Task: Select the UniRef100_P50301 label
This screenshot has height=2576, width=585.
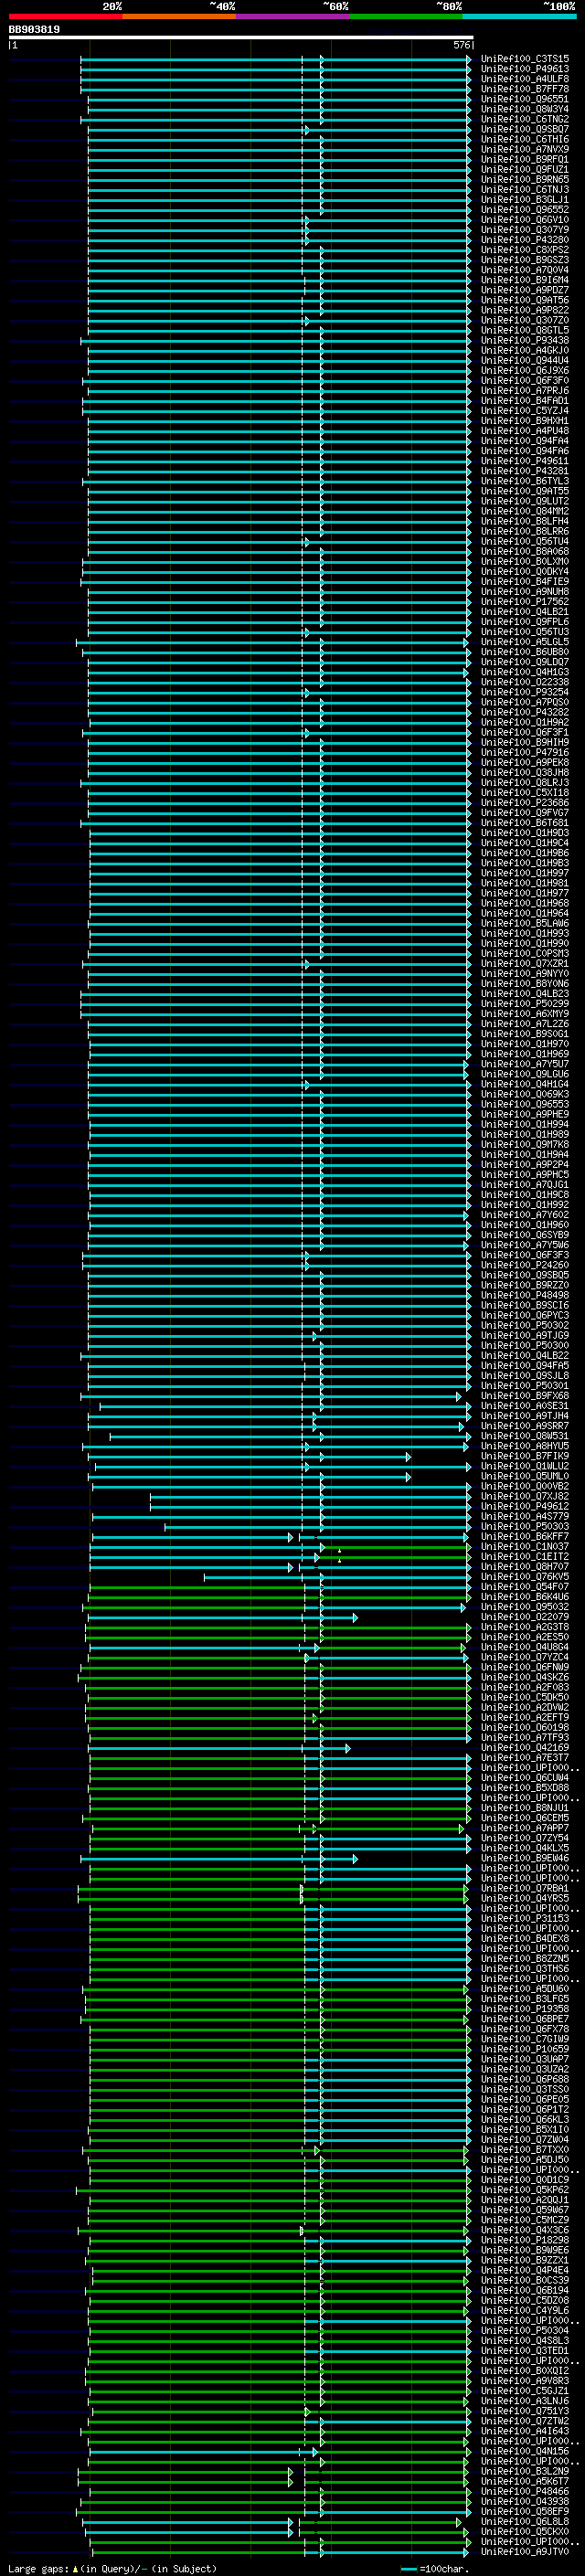Action: [525, 1386]
